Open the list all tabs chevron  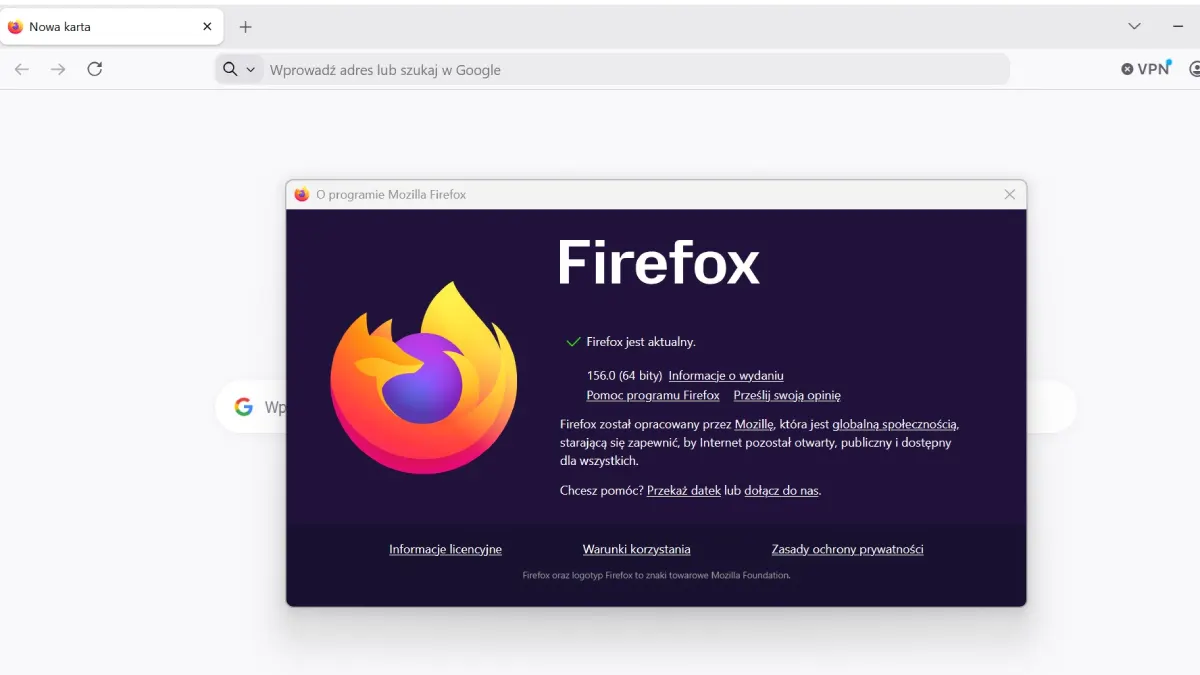(x=1134, y=27)
